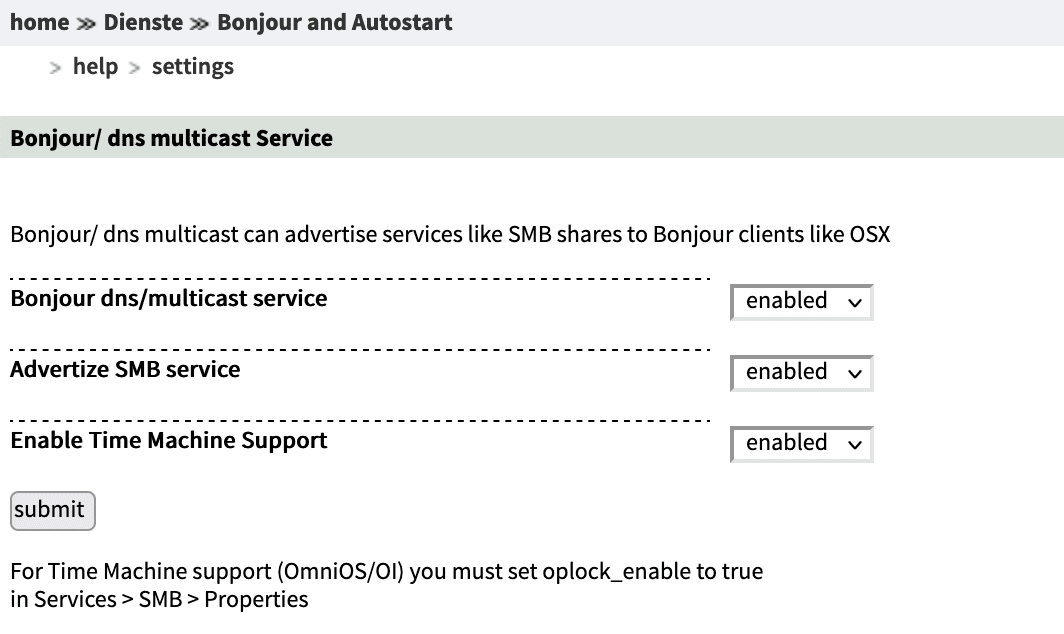Open the help submenu item
This screenshot has height=634, width=1064.
(x=95, y=67)
